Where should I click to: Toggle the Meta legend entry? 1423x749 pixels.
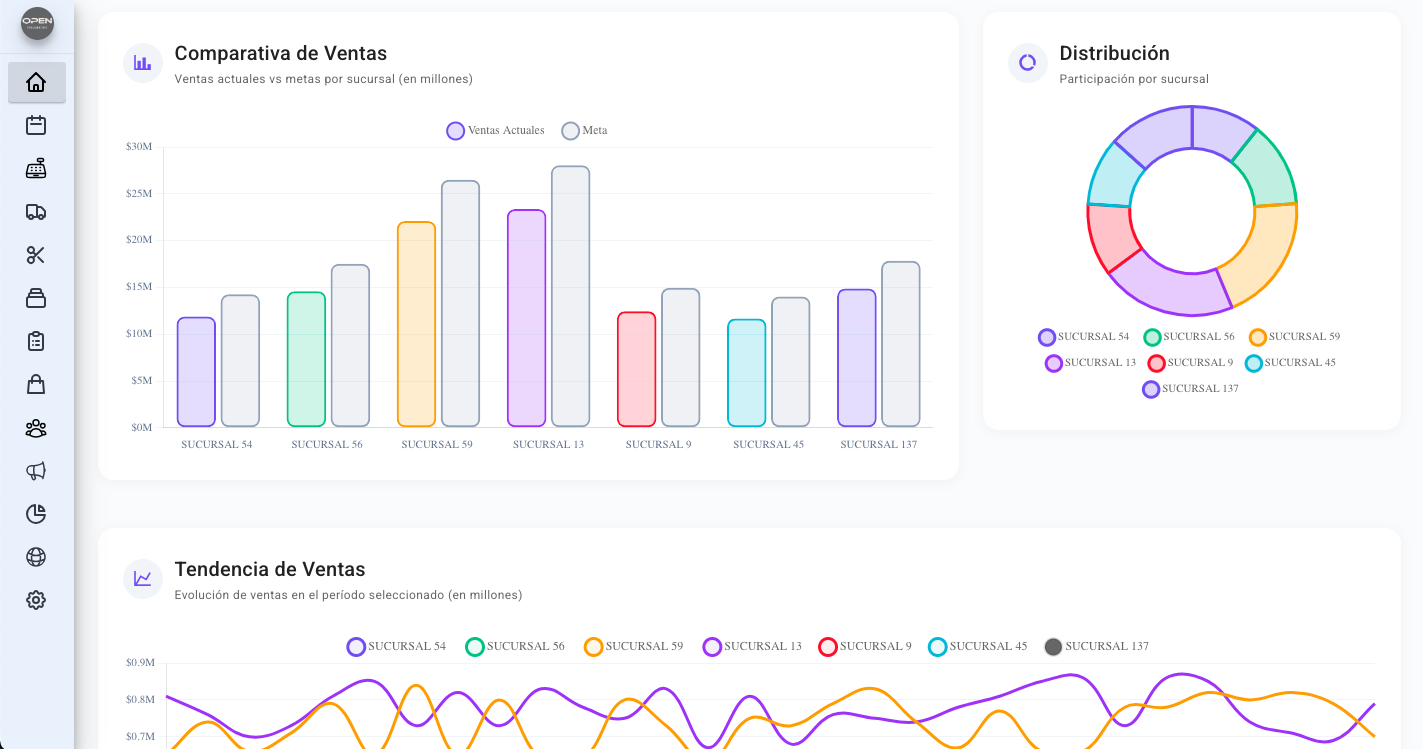(585, 130)
